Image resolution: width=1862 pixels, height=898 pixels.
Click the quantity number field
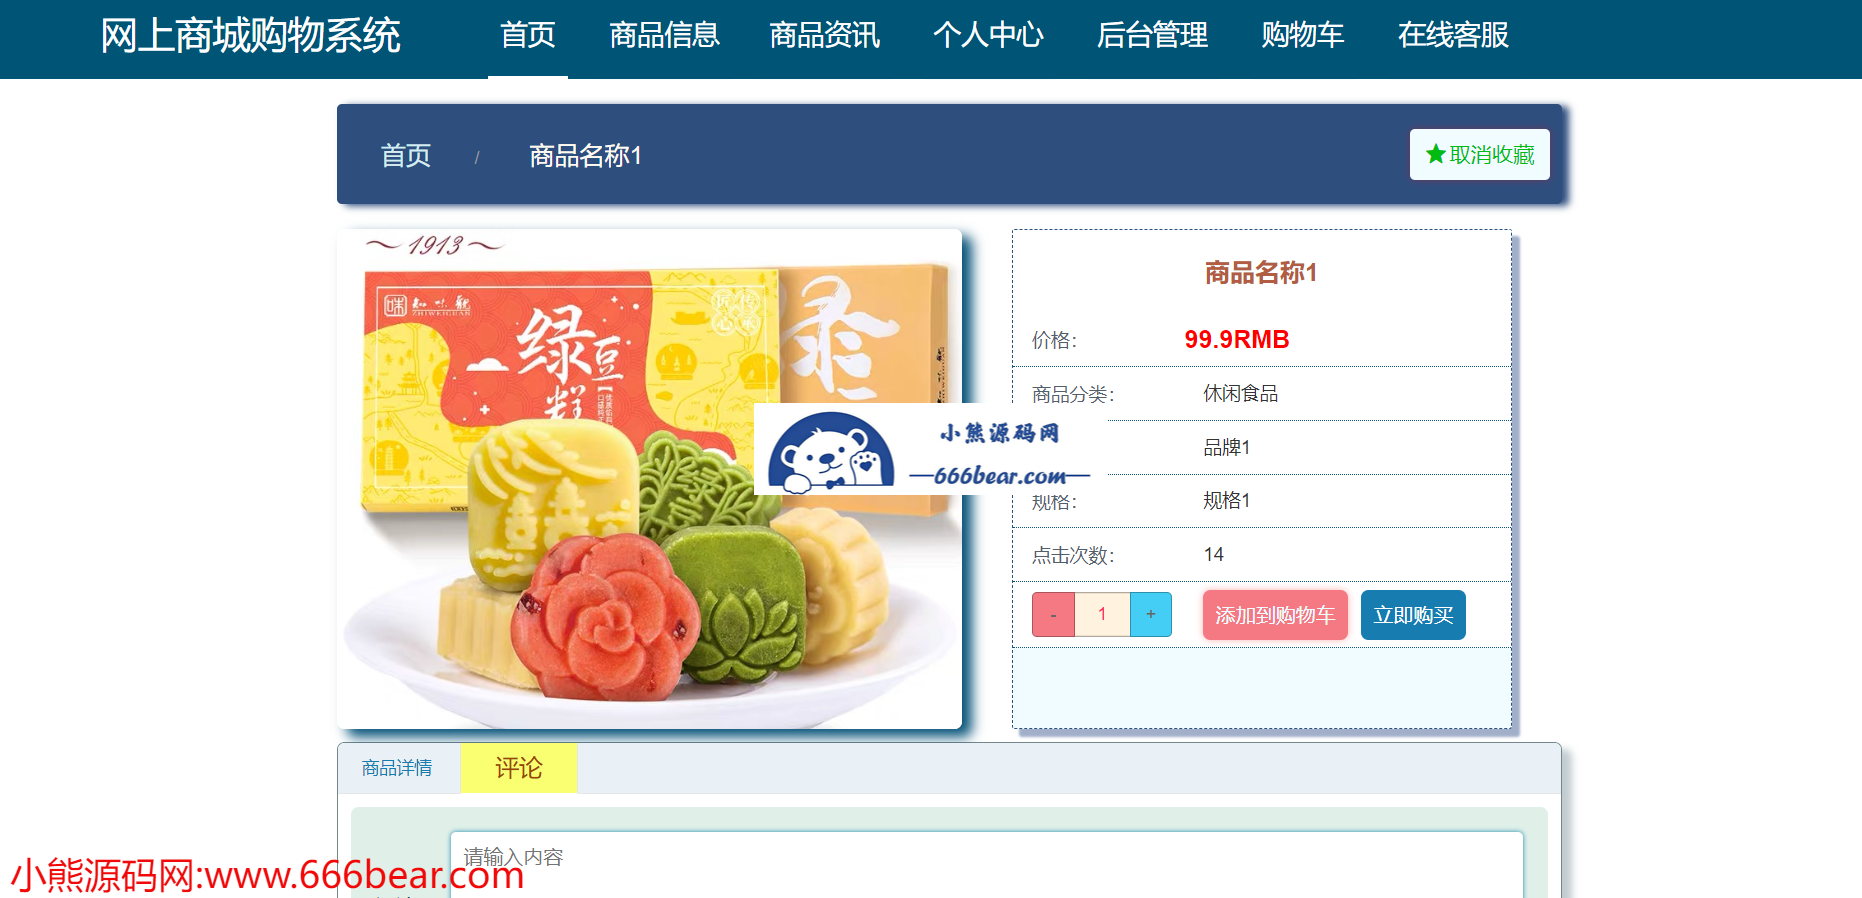(x=1102, y=615)
